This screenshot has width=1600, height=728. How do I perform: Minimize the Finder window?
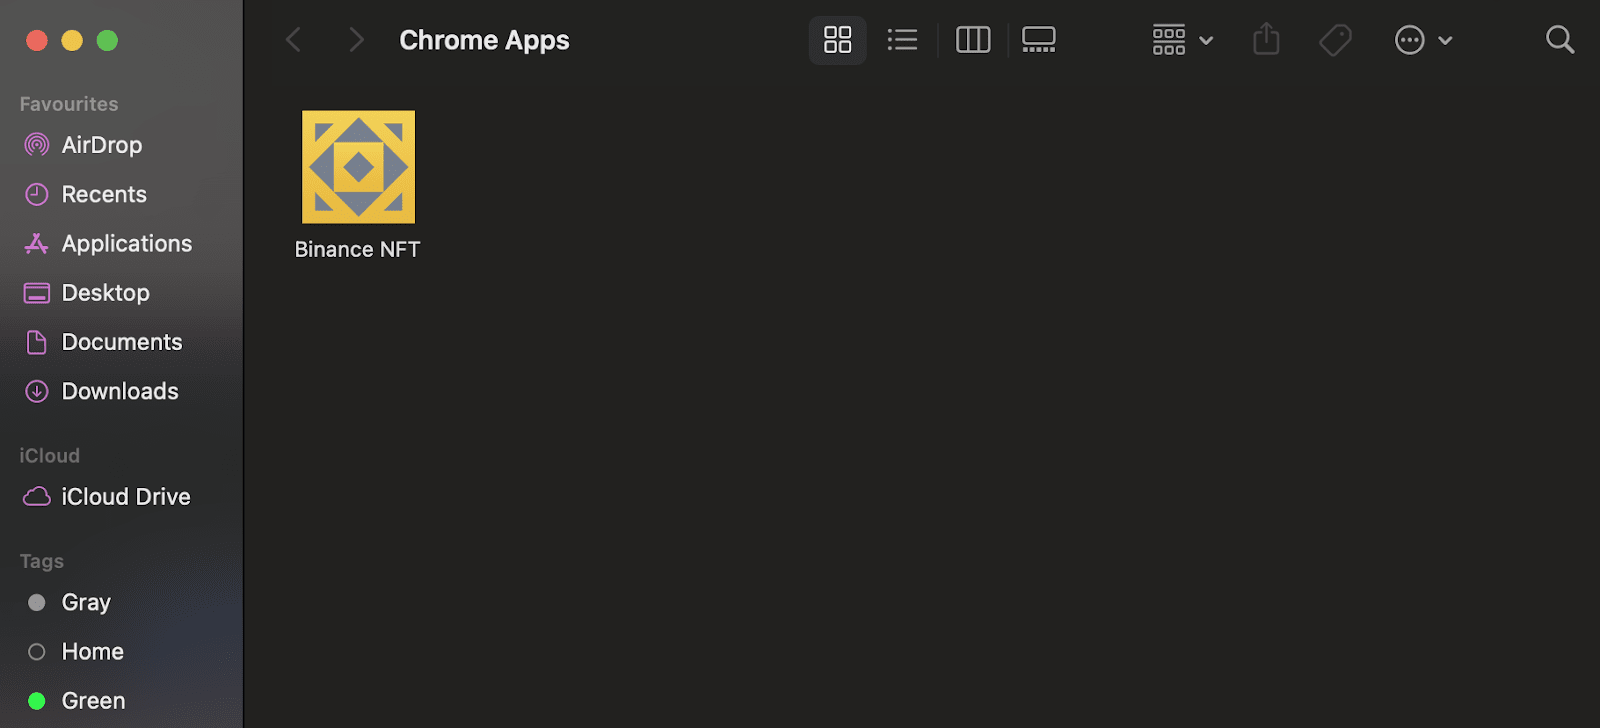72,40
